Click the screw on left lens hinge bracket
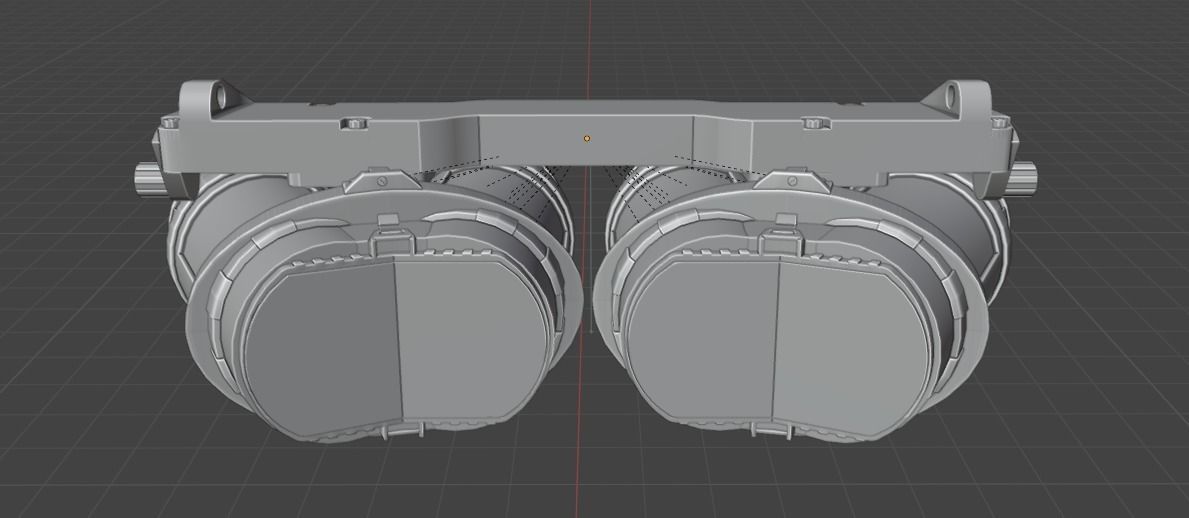The width and height of the screenshot is (1189, 518). [381, 181]
